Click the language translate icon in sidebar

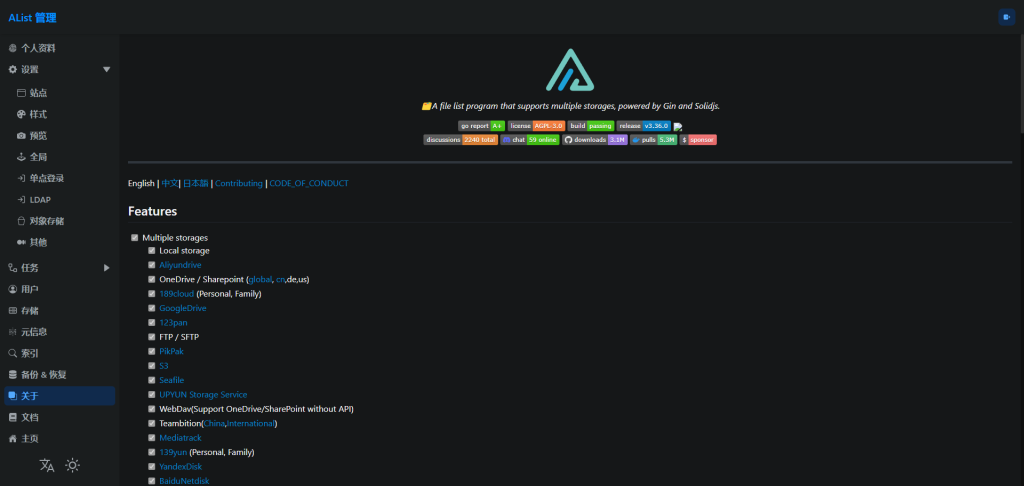47,465
